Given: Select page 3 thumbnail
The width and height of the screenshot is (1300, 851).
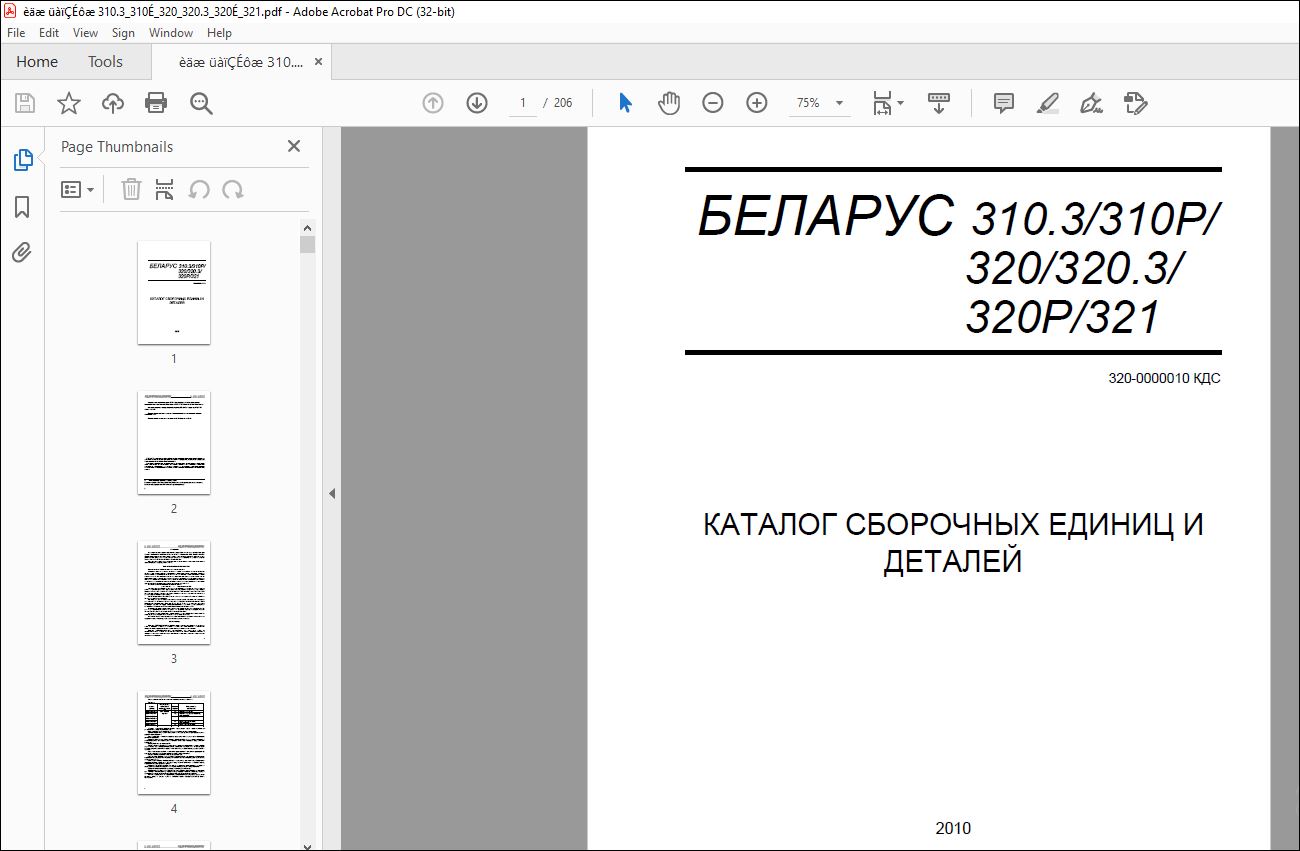Looking at the screenshot, I should point(174,592).
